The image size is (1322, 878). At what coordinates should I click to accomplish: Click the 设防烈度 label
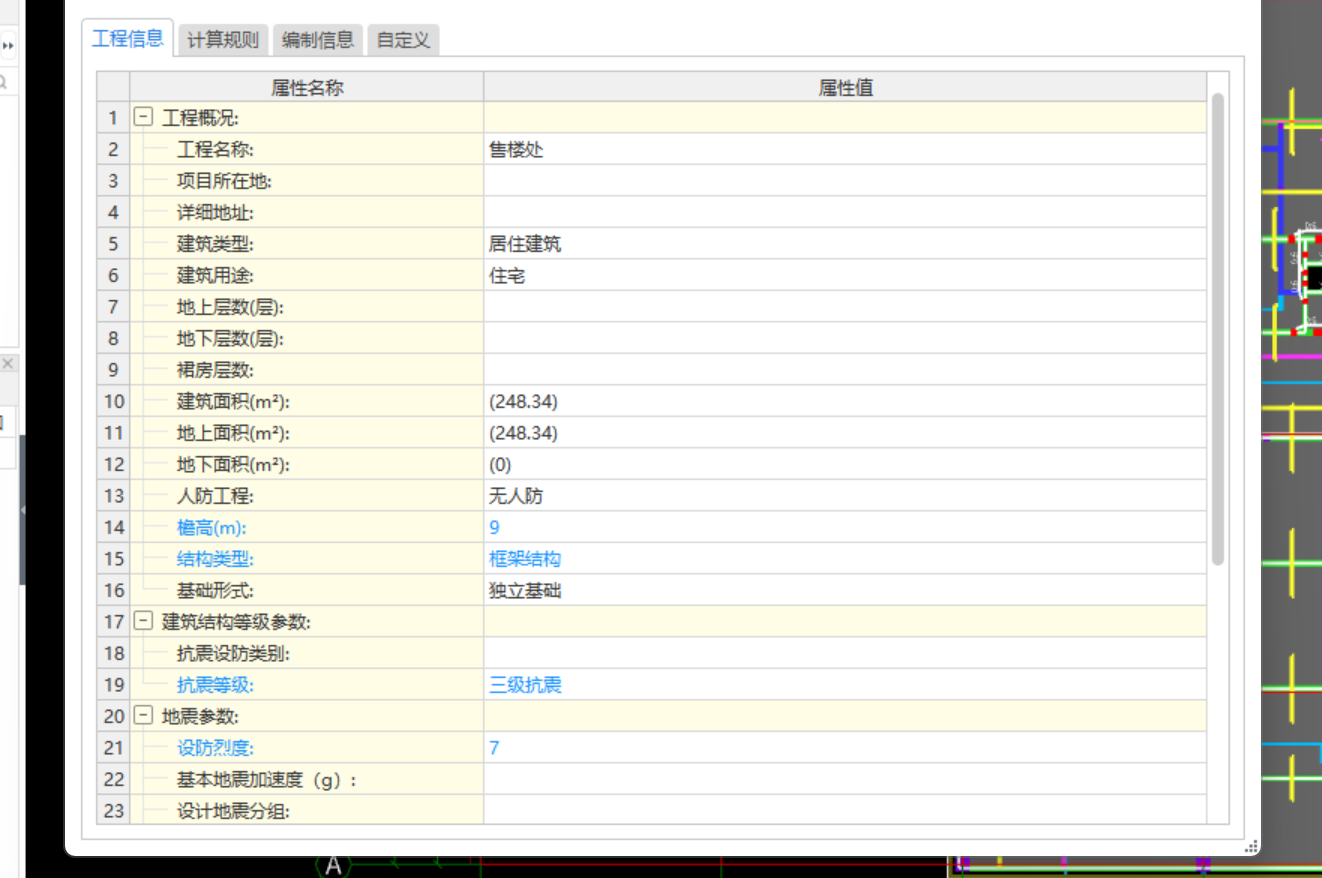tap(215, 748)
